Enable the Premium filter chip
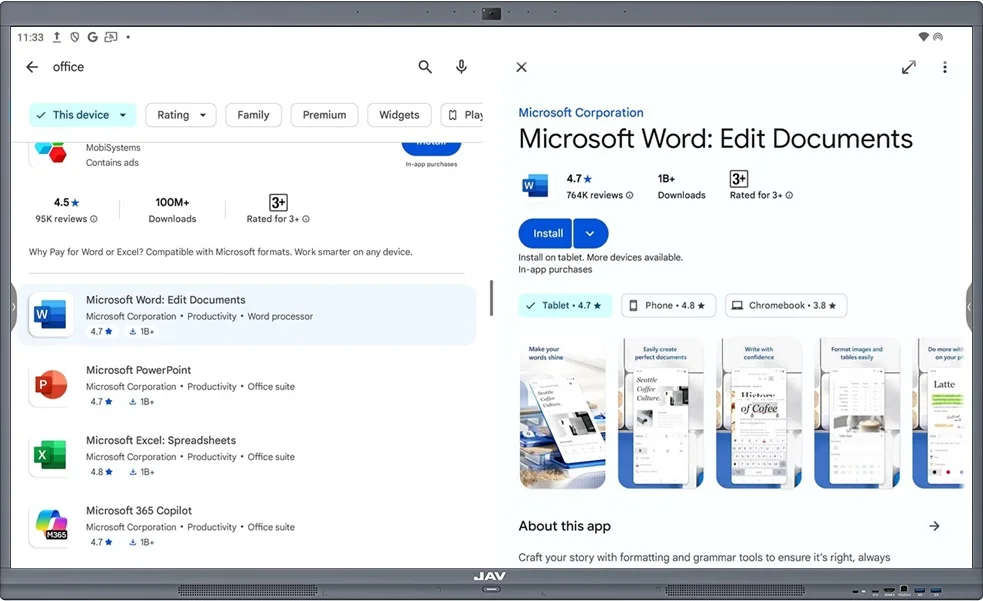This screenshot has height=601, width=983. pyautogui.click(x=324, y=114)
